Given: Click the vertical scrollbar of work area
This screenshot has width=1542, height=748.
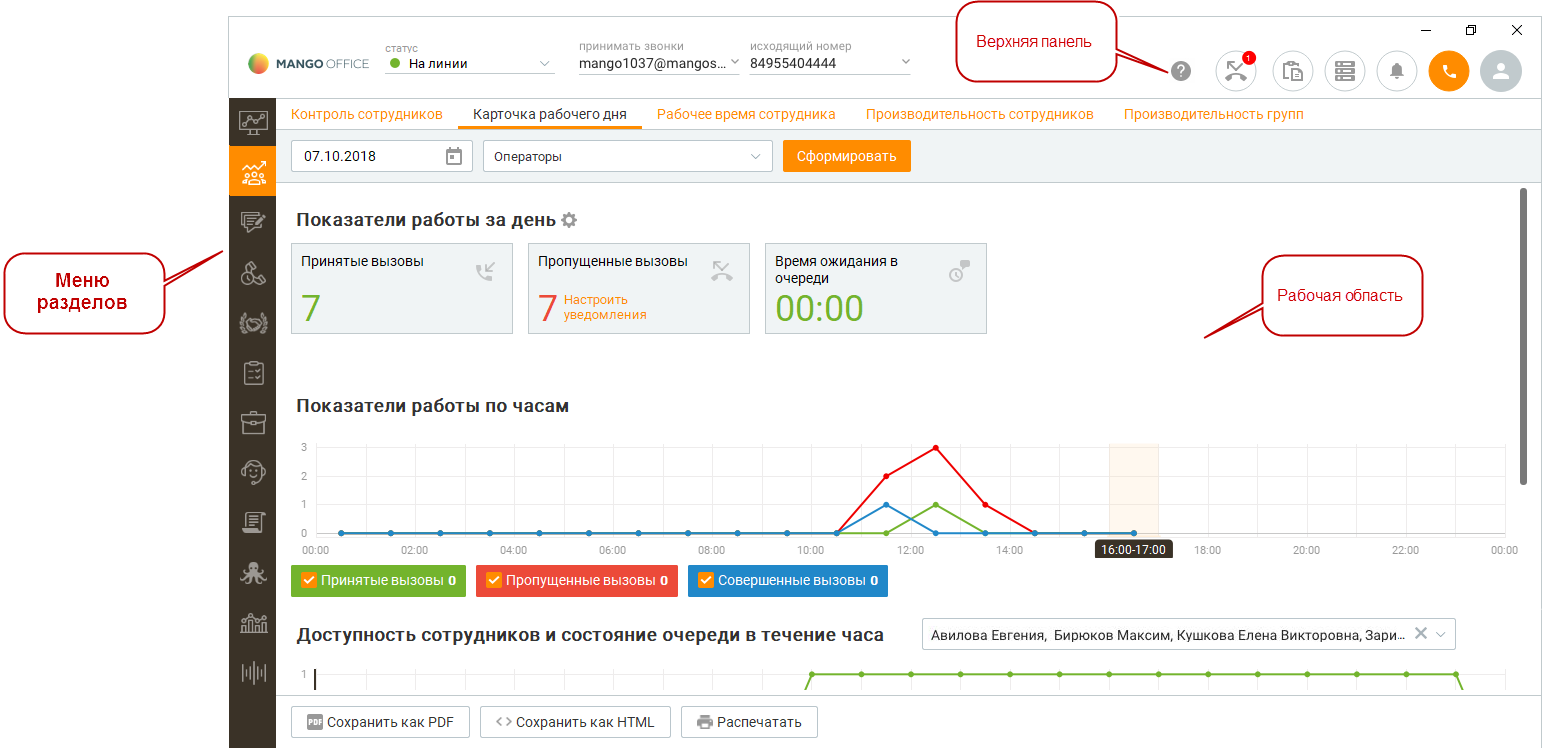Looking at the screenshot, I should (1523, 336).
